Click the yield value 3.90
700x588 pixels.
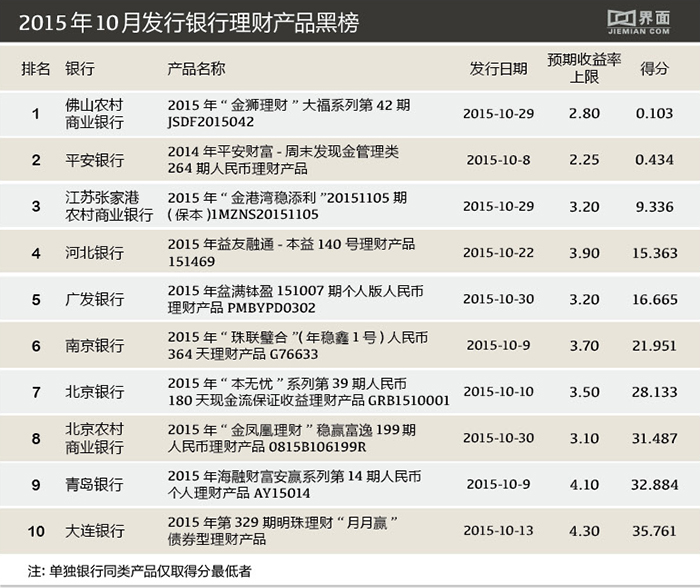(584, 253)
